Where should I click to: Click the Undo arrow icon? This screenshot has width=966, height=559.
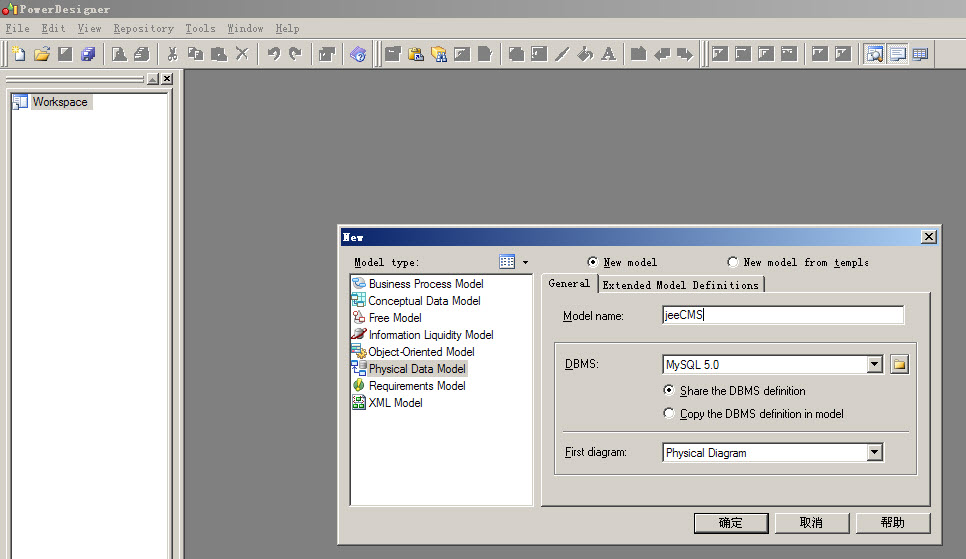pos(274,54)
